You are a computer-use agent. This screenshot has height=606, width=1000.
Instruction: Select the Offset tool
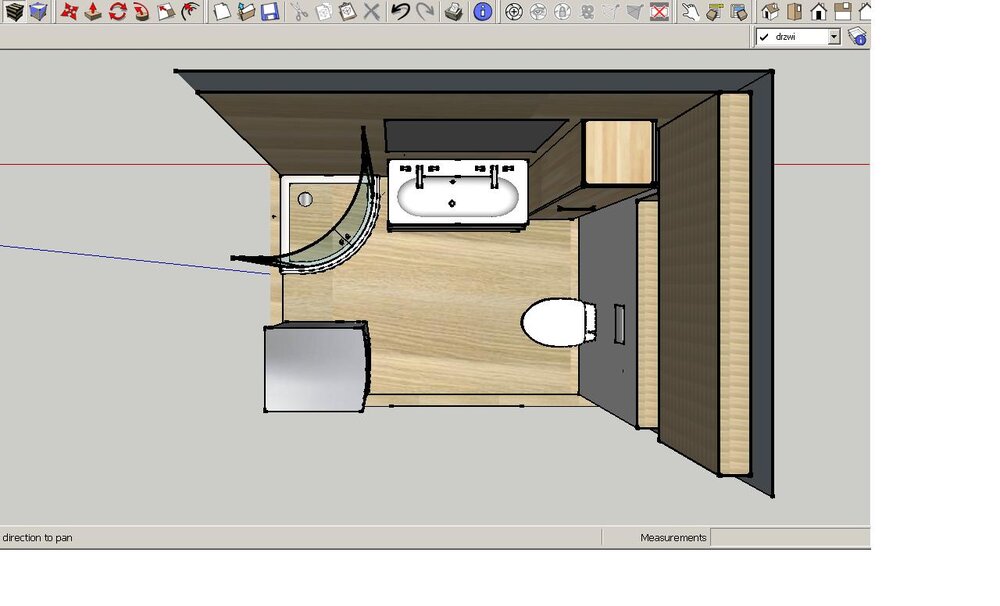[189, 12]
